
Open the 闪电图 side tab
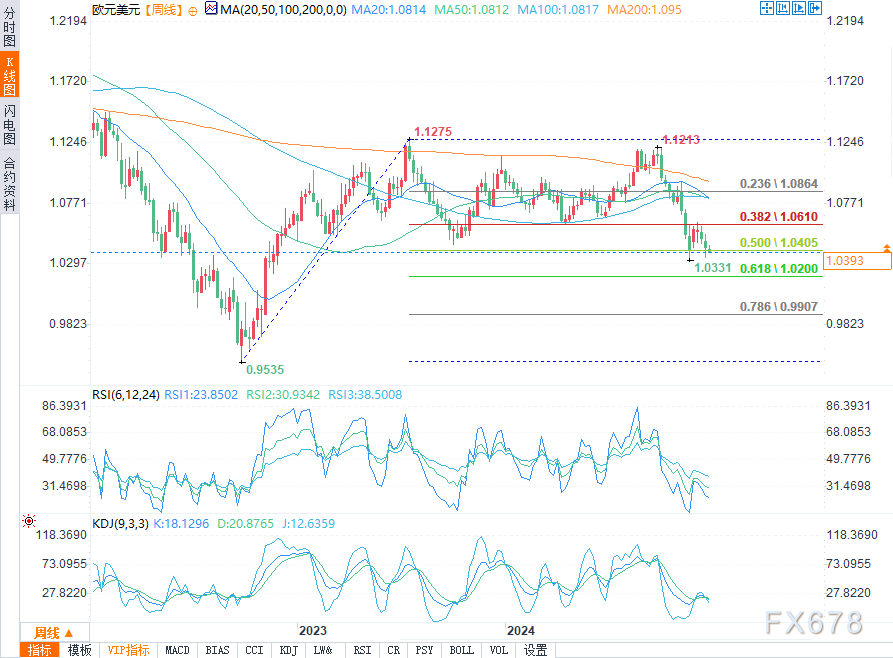[x=10, y=124]
